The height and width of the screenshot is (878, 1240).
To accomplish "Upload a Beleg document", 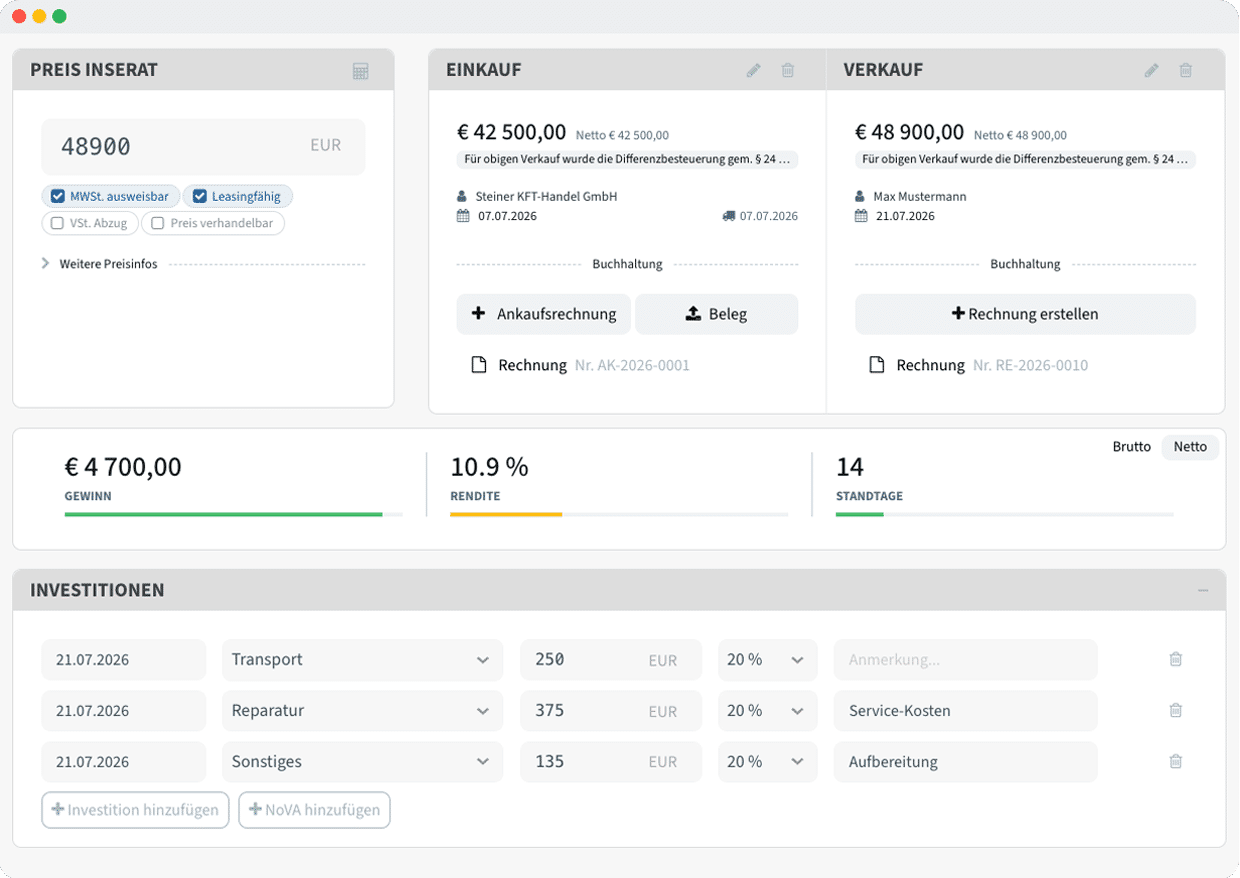I will pyautogui.click(x=717, y=314).
